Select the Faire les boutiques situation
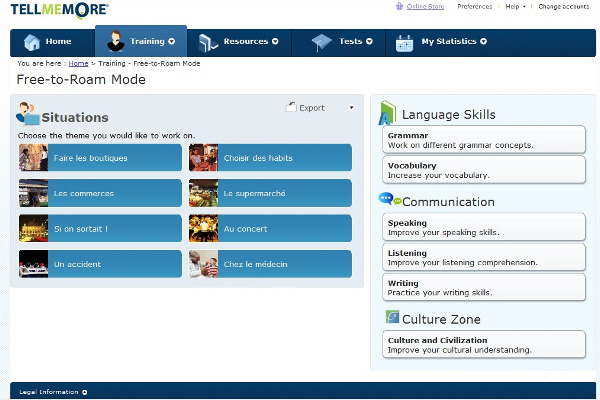The image size is (600, 400). click(100, 158)
